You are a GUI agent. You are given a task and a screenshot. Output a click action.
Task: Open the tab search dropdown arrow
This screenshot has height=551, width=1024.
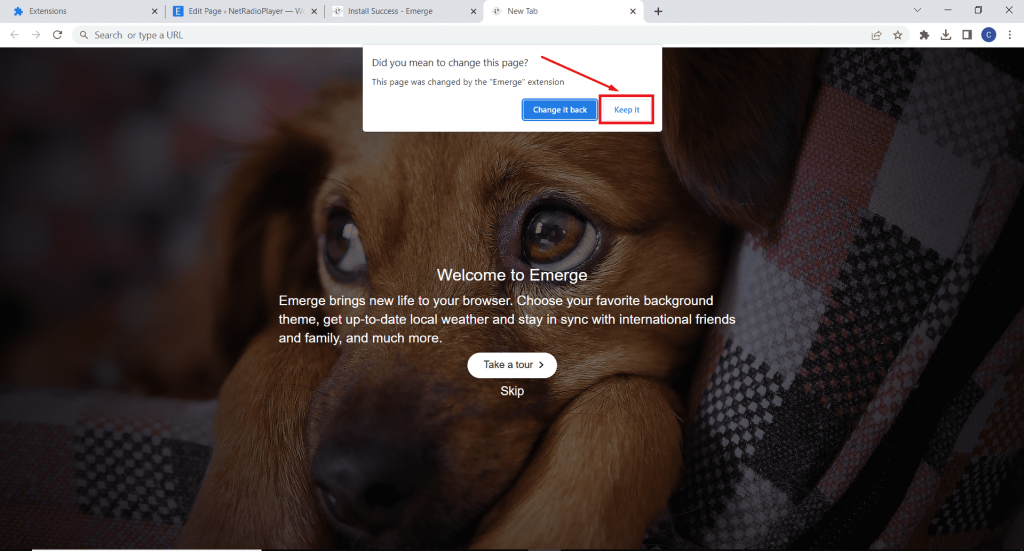pyautogui.click(x=918, y=10)
